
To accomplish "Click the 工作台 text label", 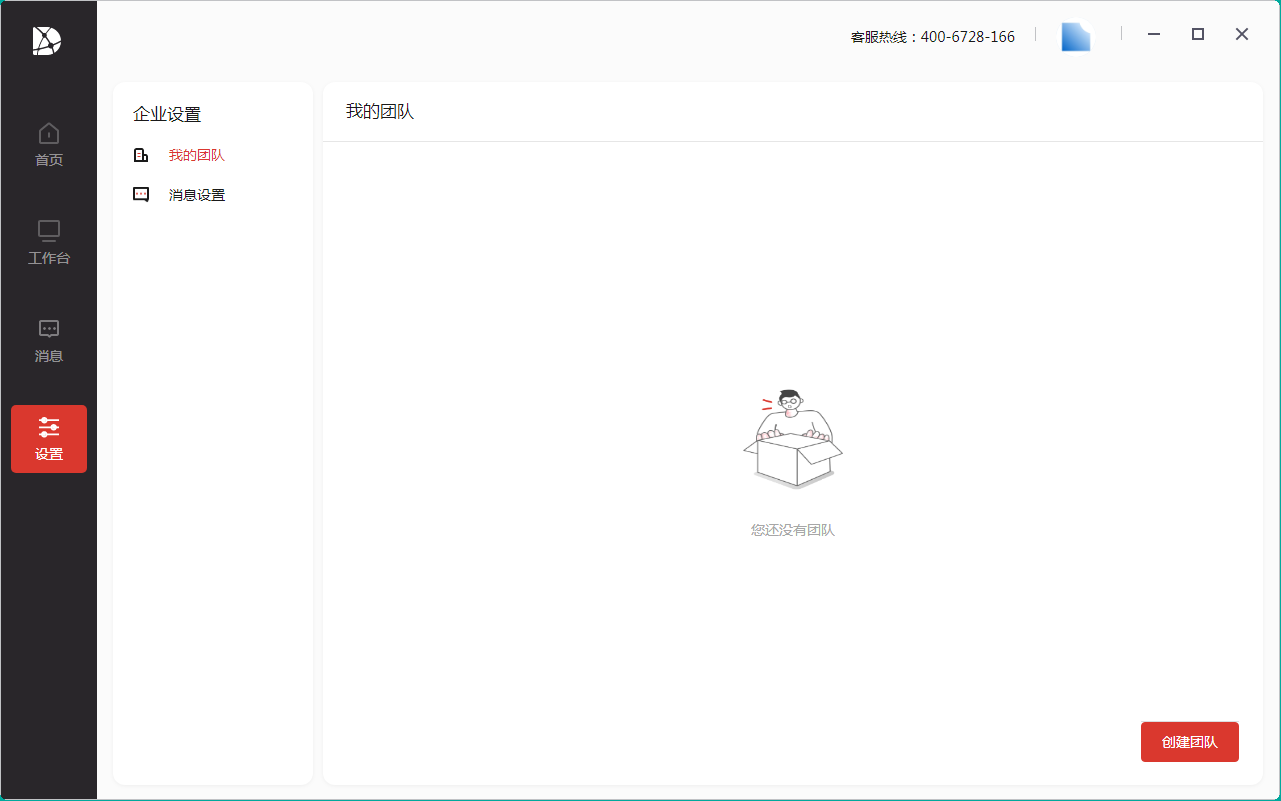I will 49,258.
